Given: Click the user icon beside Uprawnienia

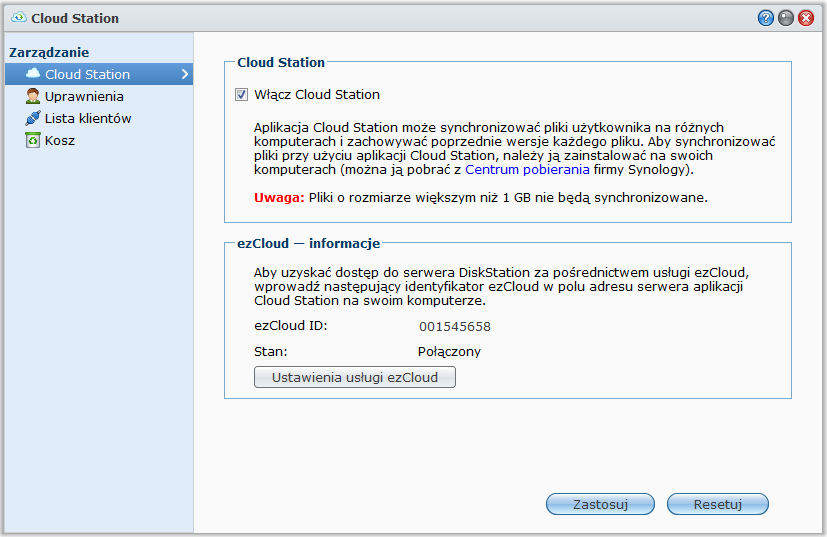Looking at the screenshot, I should tap(33, 96).
